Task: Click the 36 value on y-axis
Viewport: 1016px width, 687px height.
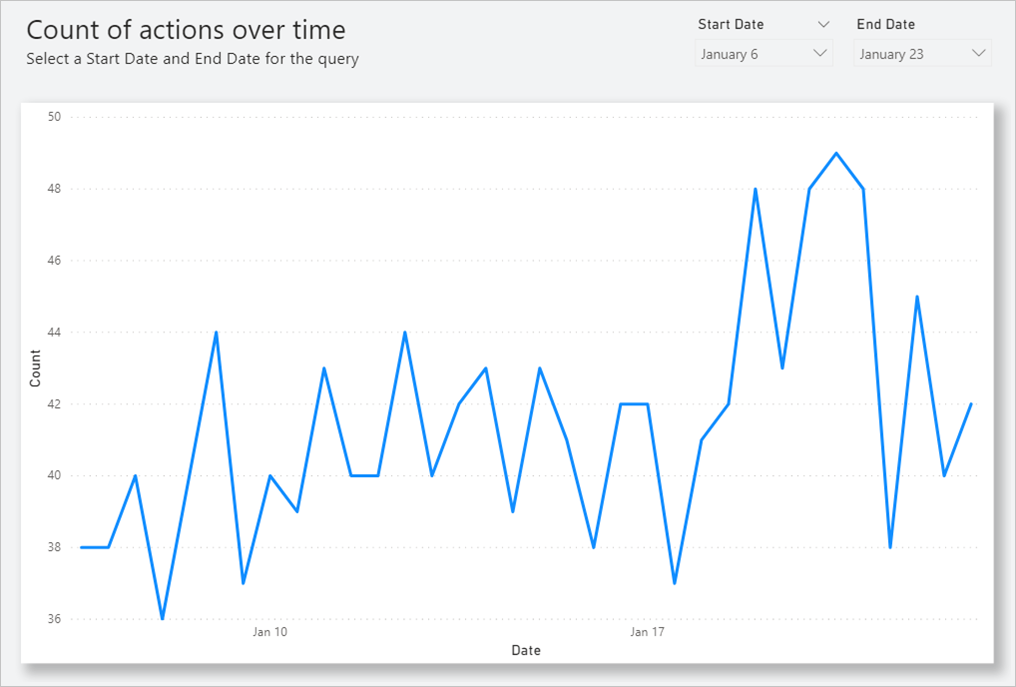Action: [54, 619]
